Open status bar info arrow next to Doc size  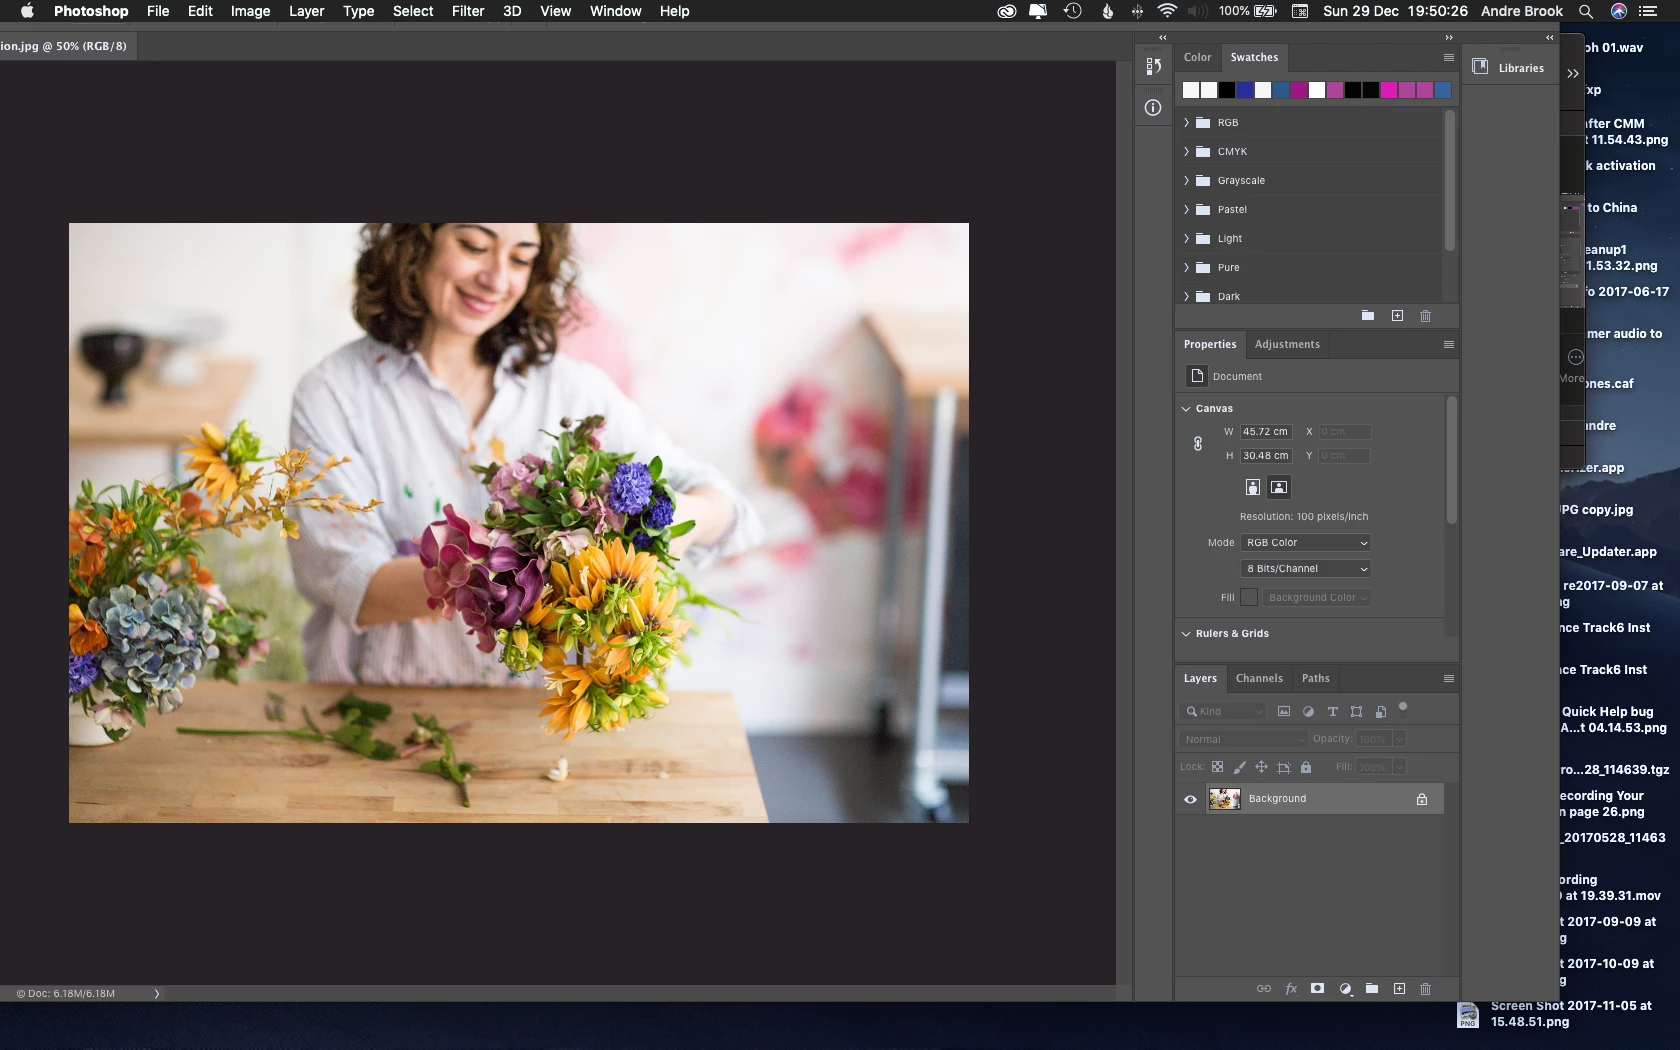pos(157,994)
